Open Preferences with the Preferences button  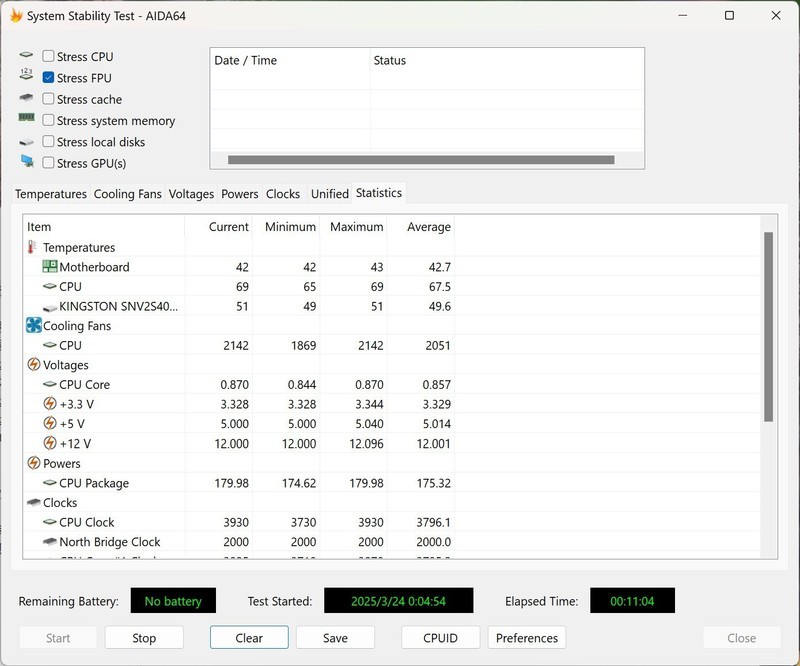tap(527, 637)
